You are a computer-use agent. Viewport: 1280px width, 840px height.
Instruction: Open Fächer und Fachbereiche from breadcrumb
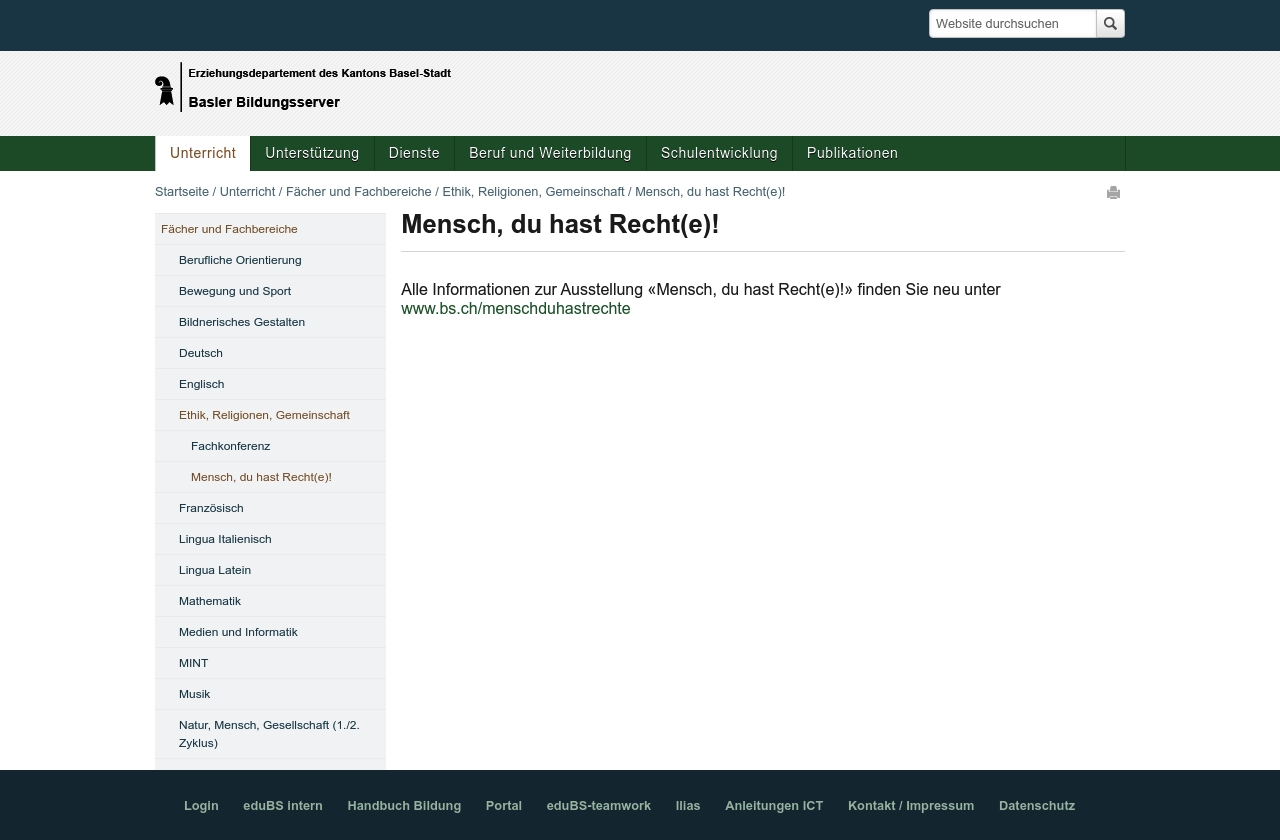tap(359, 192)
